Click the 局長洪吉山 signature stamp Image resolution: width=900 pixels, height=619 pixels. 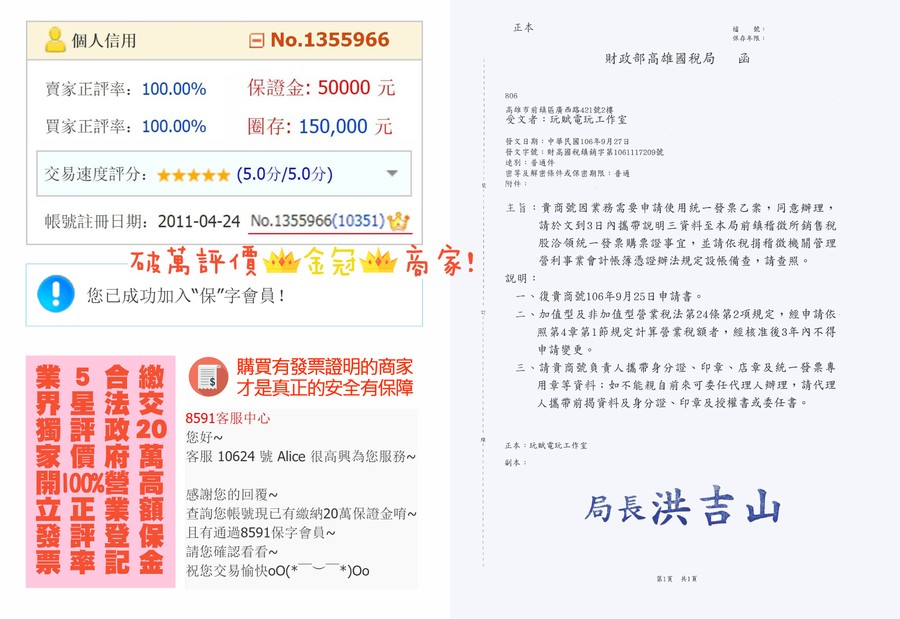click(682, 507)
